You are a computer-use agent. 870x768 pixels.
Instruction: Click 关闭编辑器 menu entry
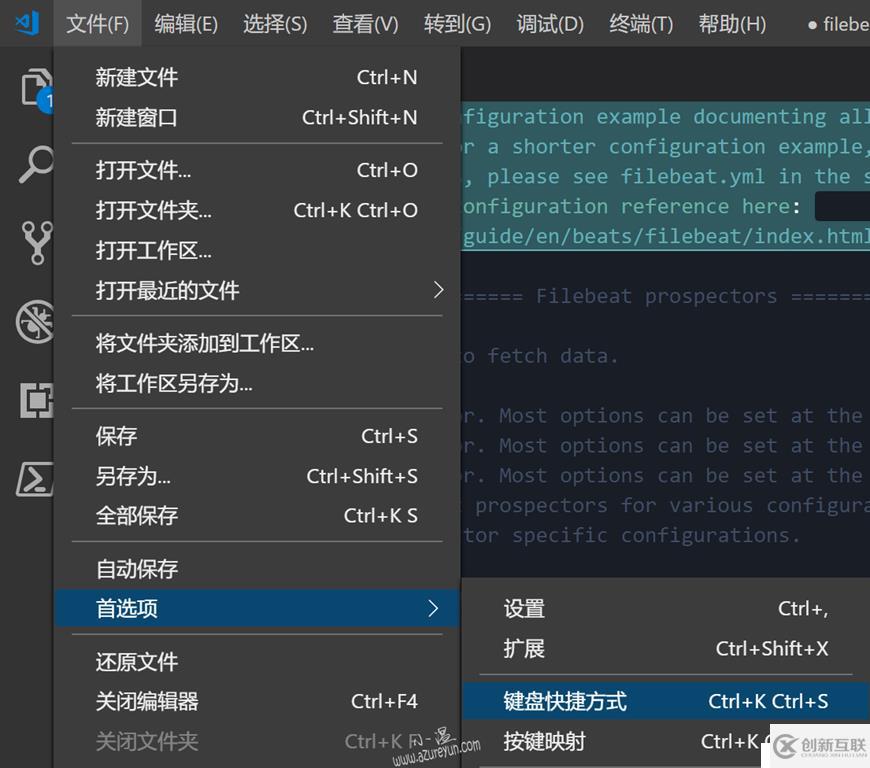tap(257, 701)
